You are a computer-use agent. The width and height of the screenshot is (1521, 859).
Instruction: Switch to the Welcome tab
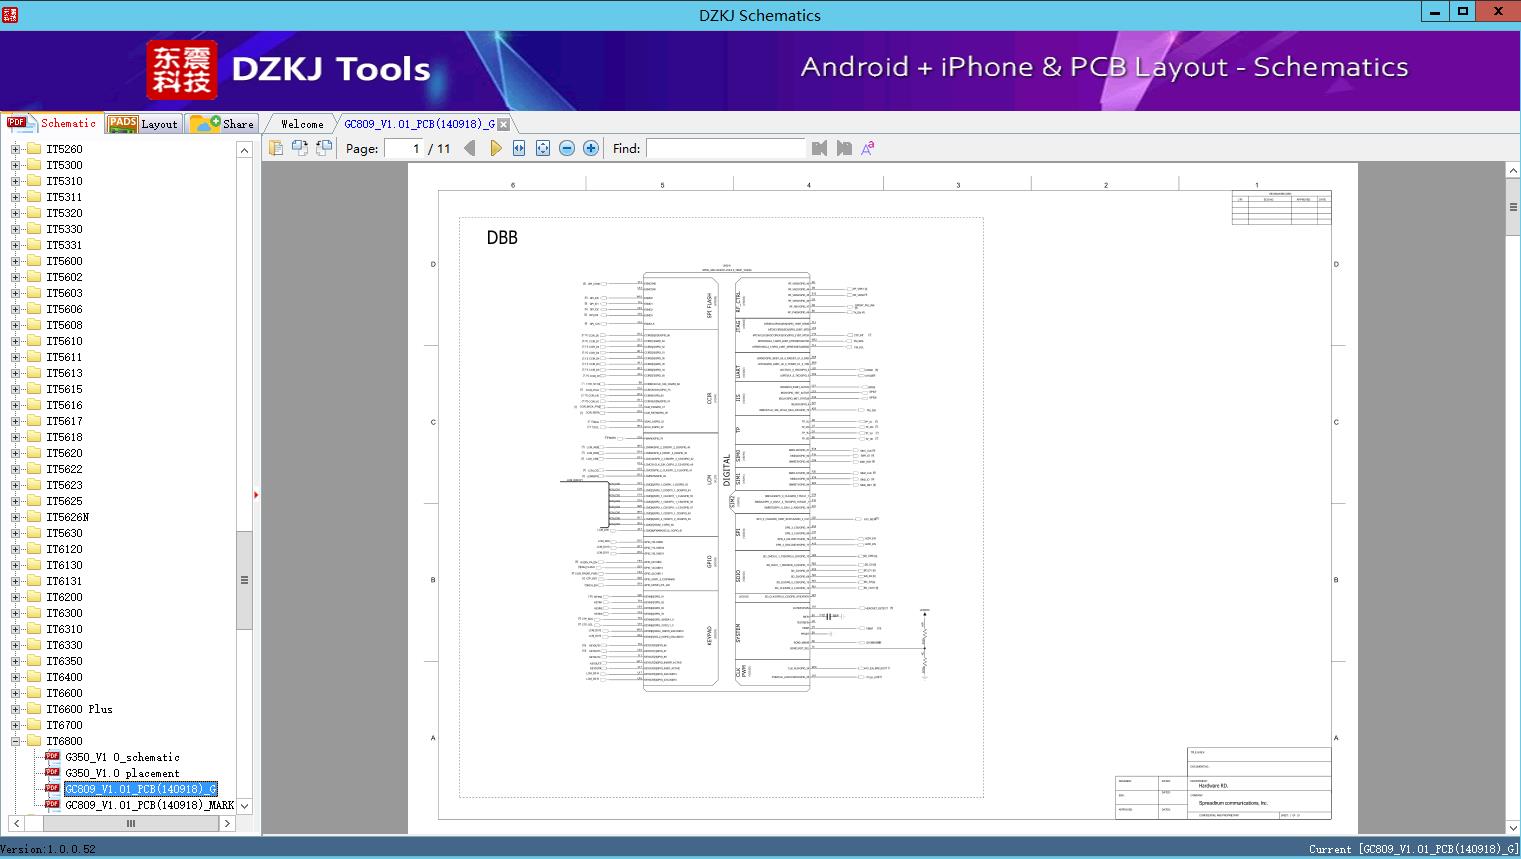(302, 124)
